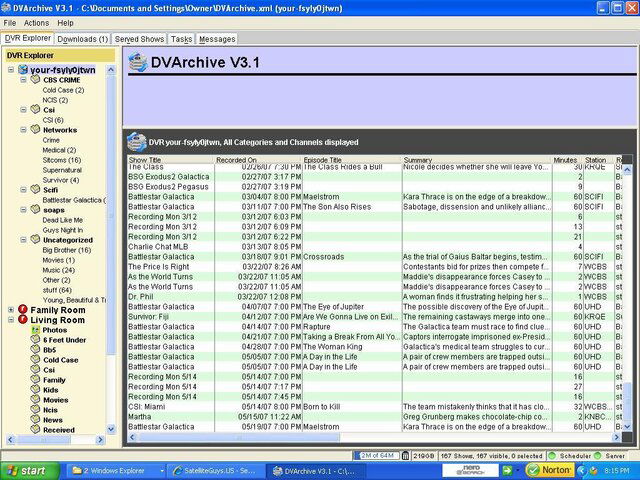Select the Sitcoms (16) tree item
The width and height of the screenshot is (640, 480).
pos(62,160)
